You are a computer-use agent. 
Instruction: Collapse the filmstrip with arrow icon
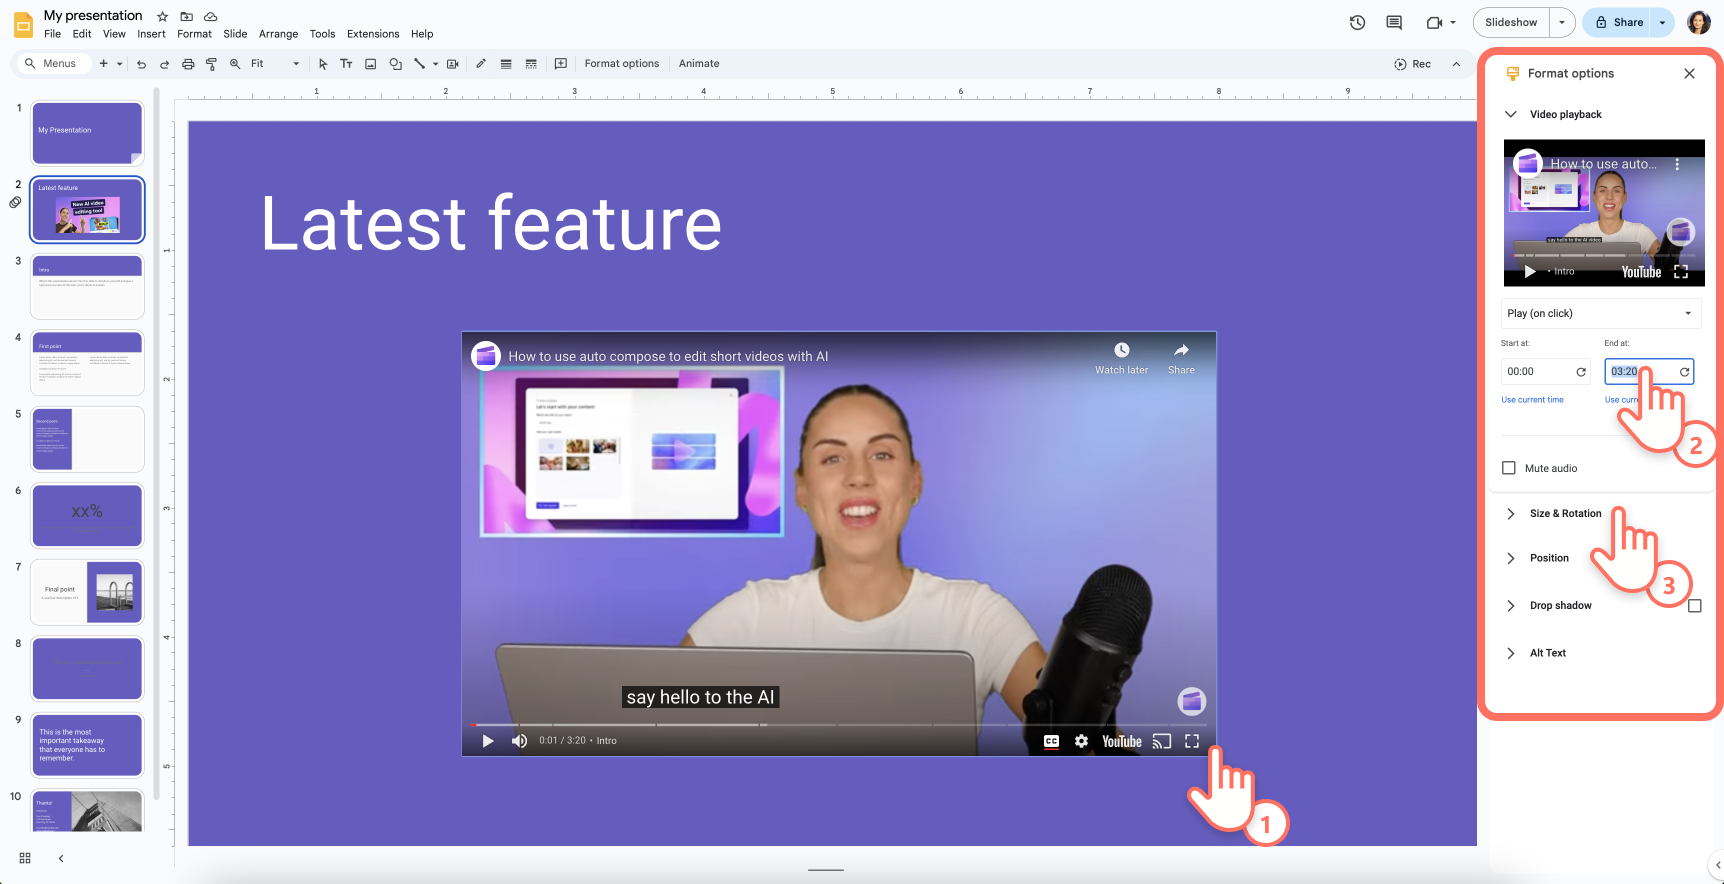click(x=61, y=858)
